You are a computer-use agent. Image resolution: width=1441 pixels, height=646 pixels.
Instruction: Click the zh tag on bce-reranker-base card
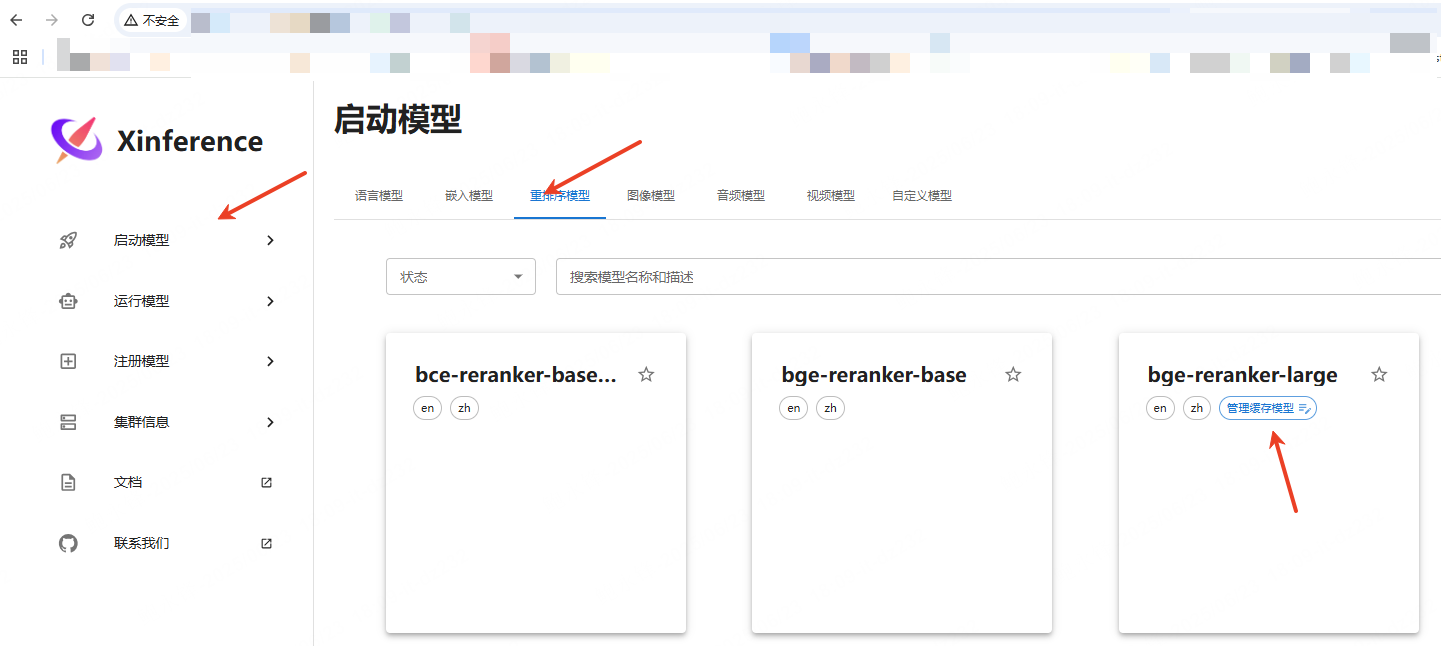coord(464,408)
